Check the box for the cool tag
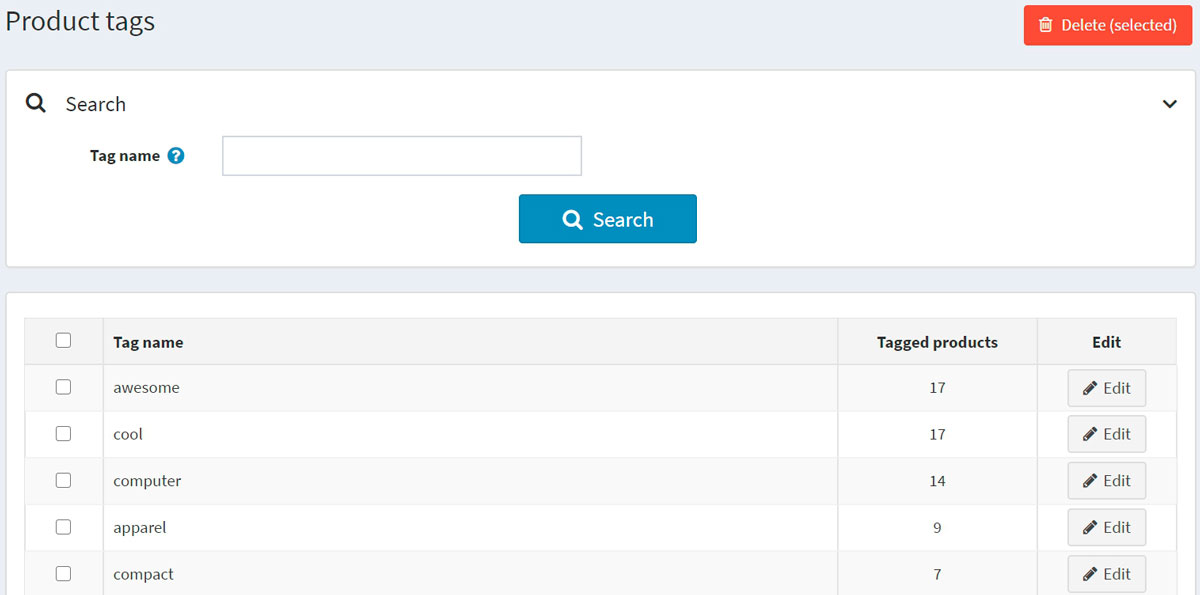Image resolution: width=1200 pixels, height=595 pixels. point(64,434)
